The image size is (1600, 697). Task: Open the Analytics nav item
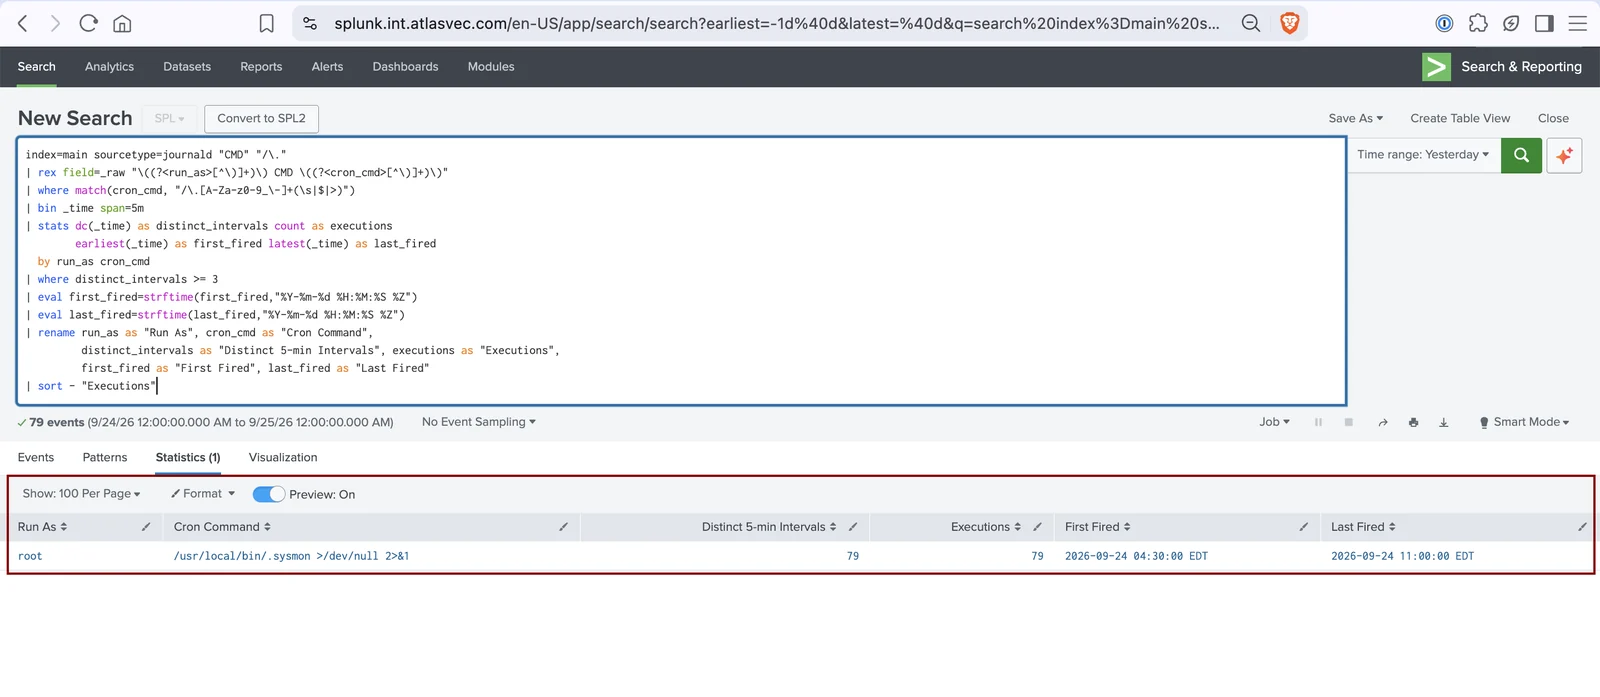[109, 67]
